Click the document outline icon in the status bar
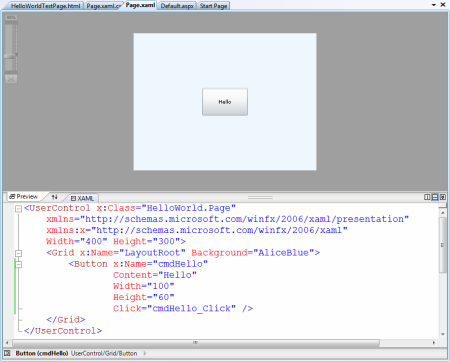This screenshot has width=450, height=362. pos(7,353)
